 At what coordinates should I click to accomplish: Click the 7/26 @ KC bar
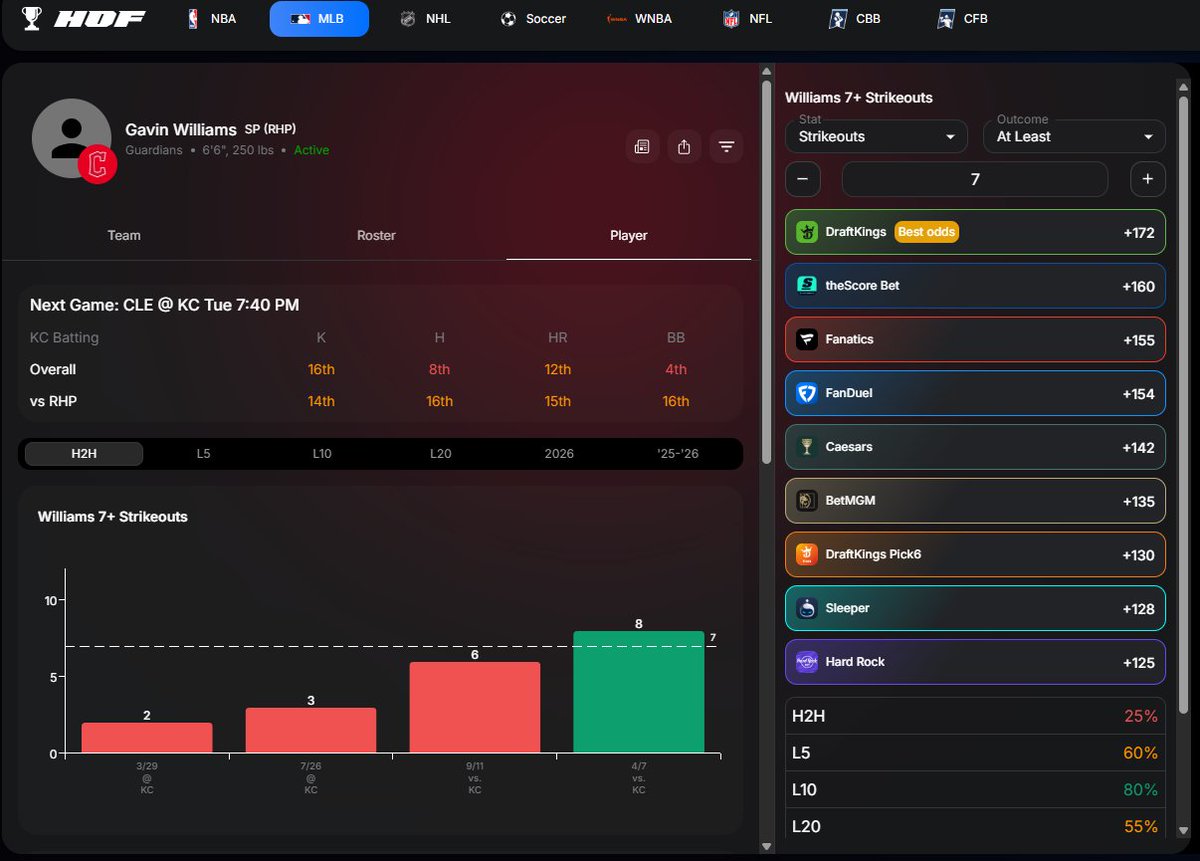click(x=311, y=730)
